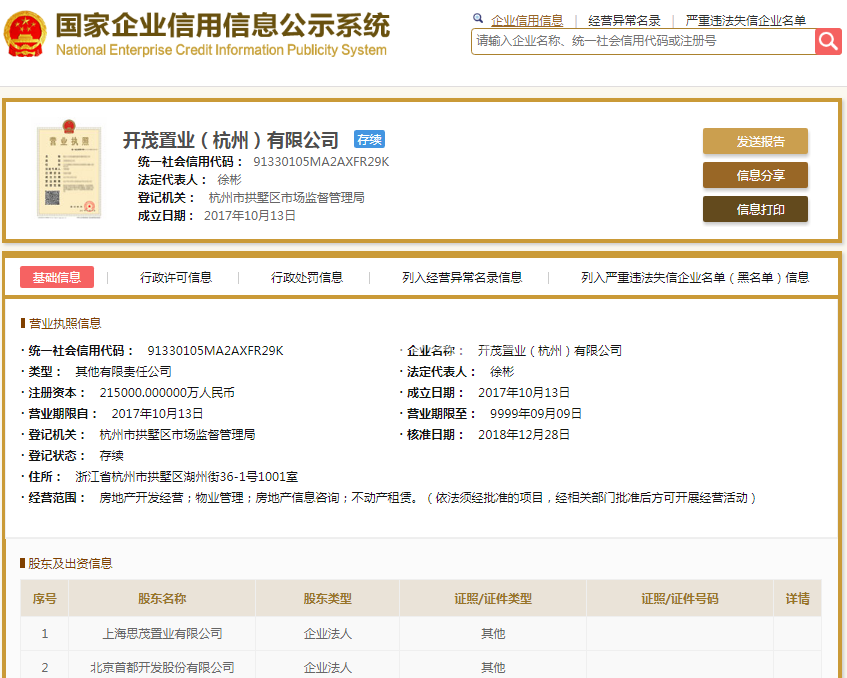
Task: Click 企业法人 cell in 上海思茂置业 row
Action: [x=327, y=633]
